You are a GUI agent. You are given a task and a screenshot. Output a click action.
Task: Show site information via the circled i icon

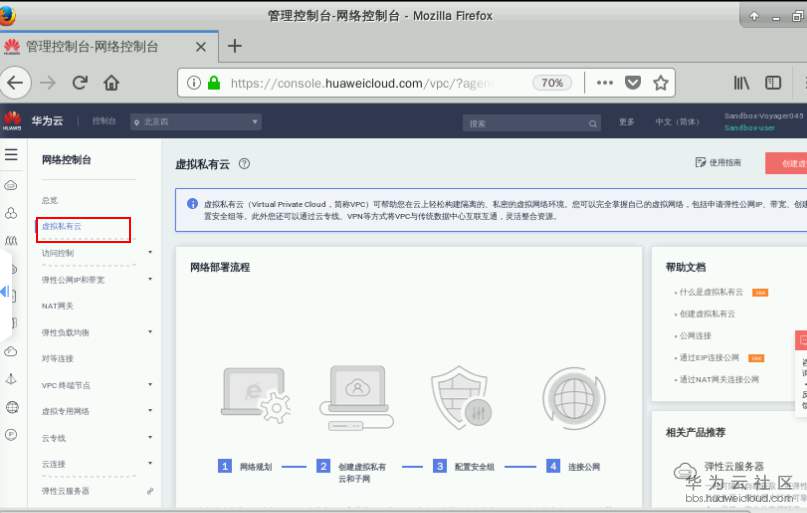pyautogui.click(x=194, y=82)
